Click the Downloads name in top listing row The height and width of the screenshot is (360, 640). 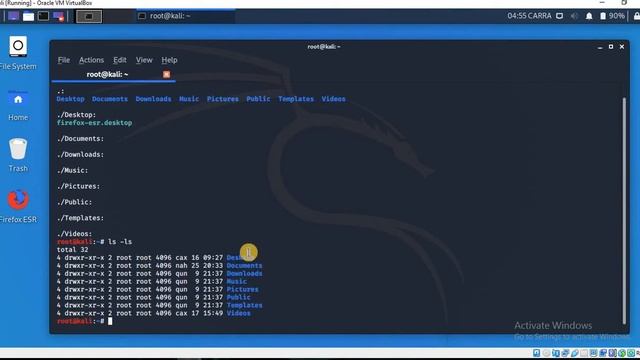click(153, 99)
